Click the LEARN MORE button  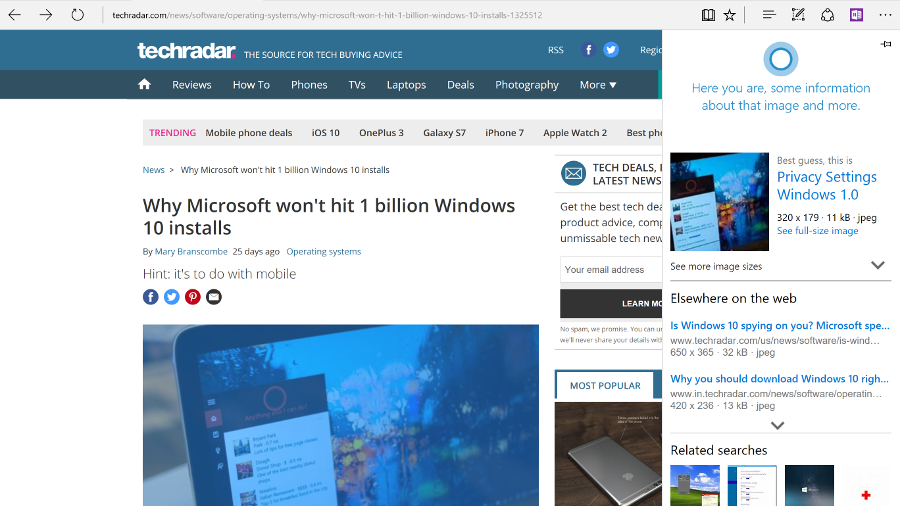pyautogui.click(x=611, y=303)
